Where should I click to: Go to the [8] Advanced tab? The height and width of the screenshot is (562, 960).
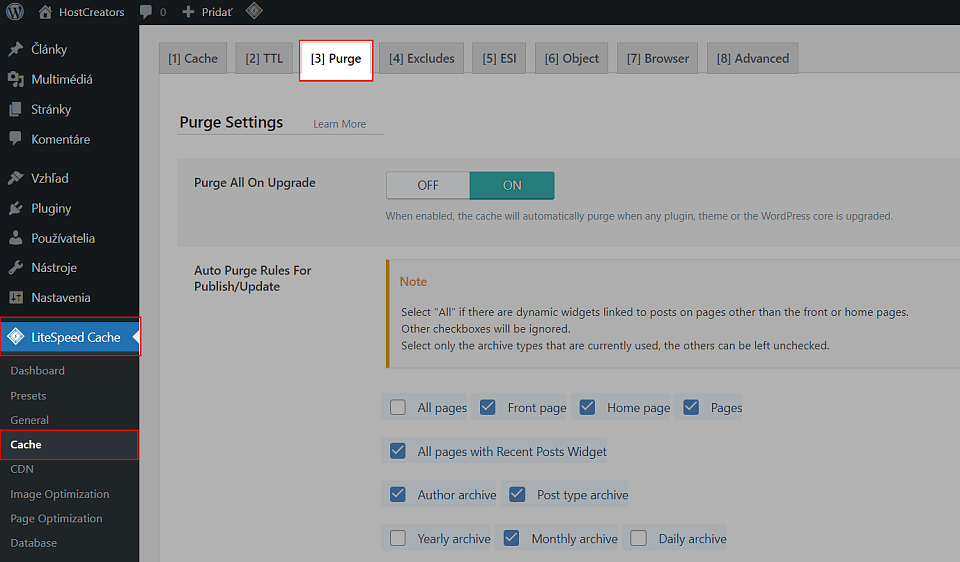[752, 58]
